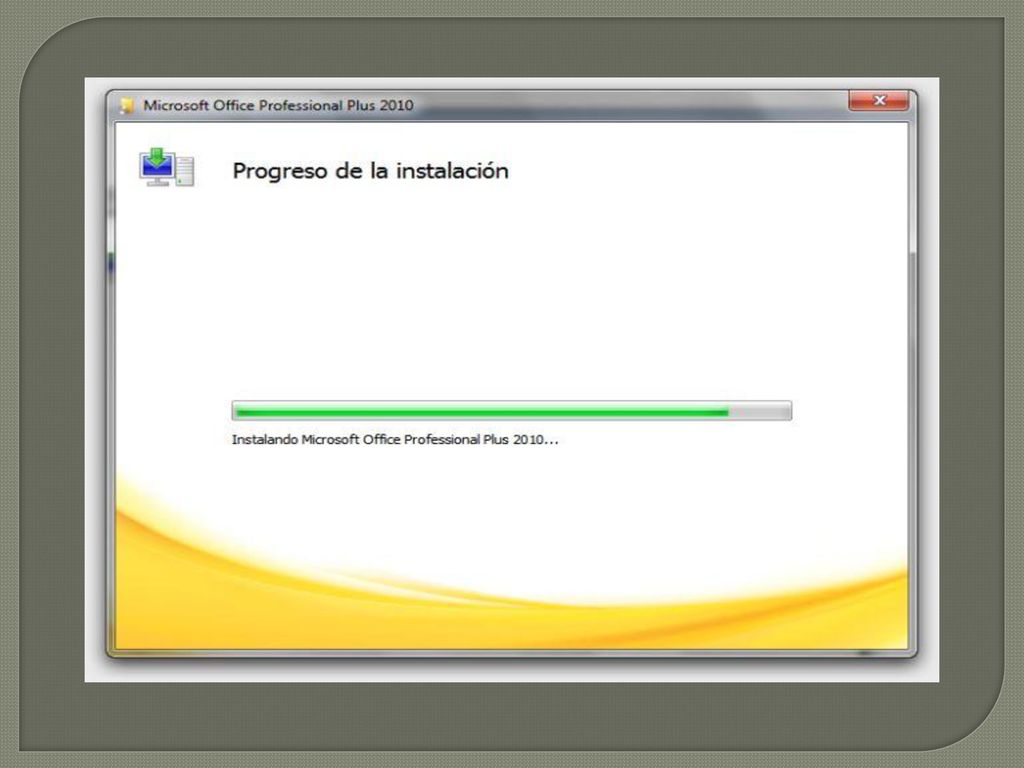
Task: Click 'Instalando Microsoft Office Professional Plus 2010...' text
Action: coord(395,440)
